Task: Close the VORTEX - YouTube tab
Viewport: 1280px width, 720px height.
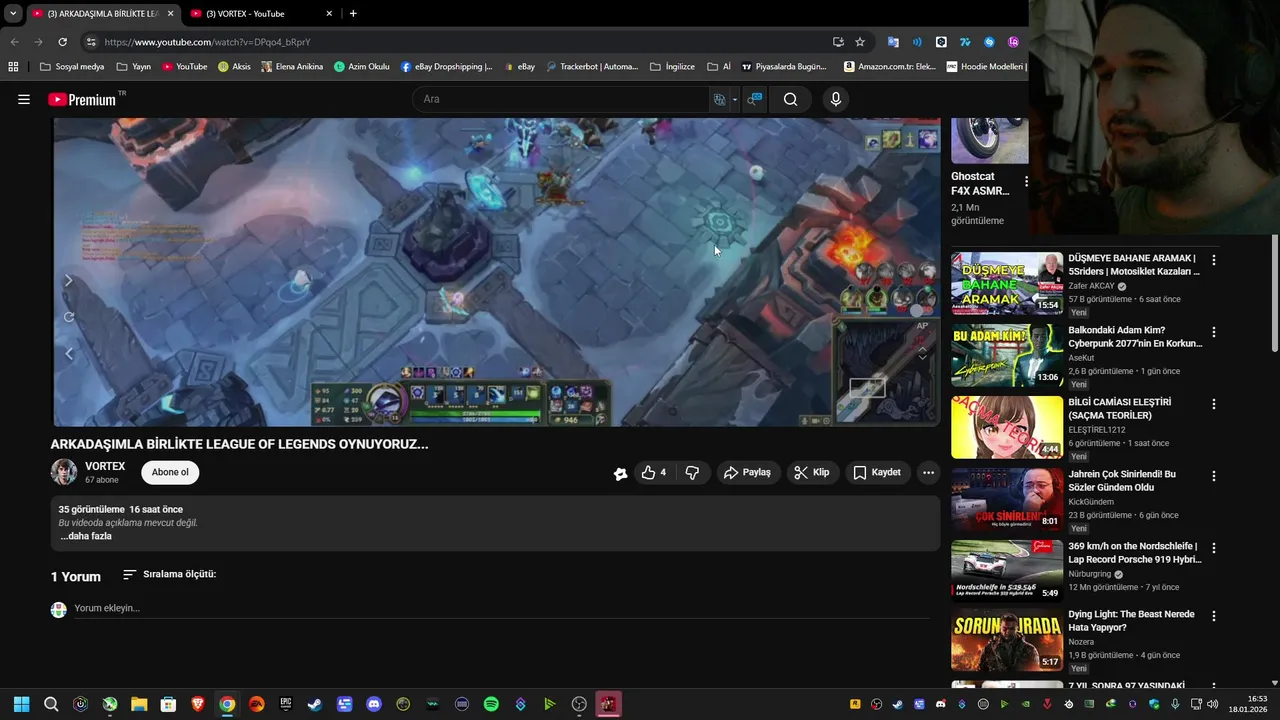Action: pos(330,14)
